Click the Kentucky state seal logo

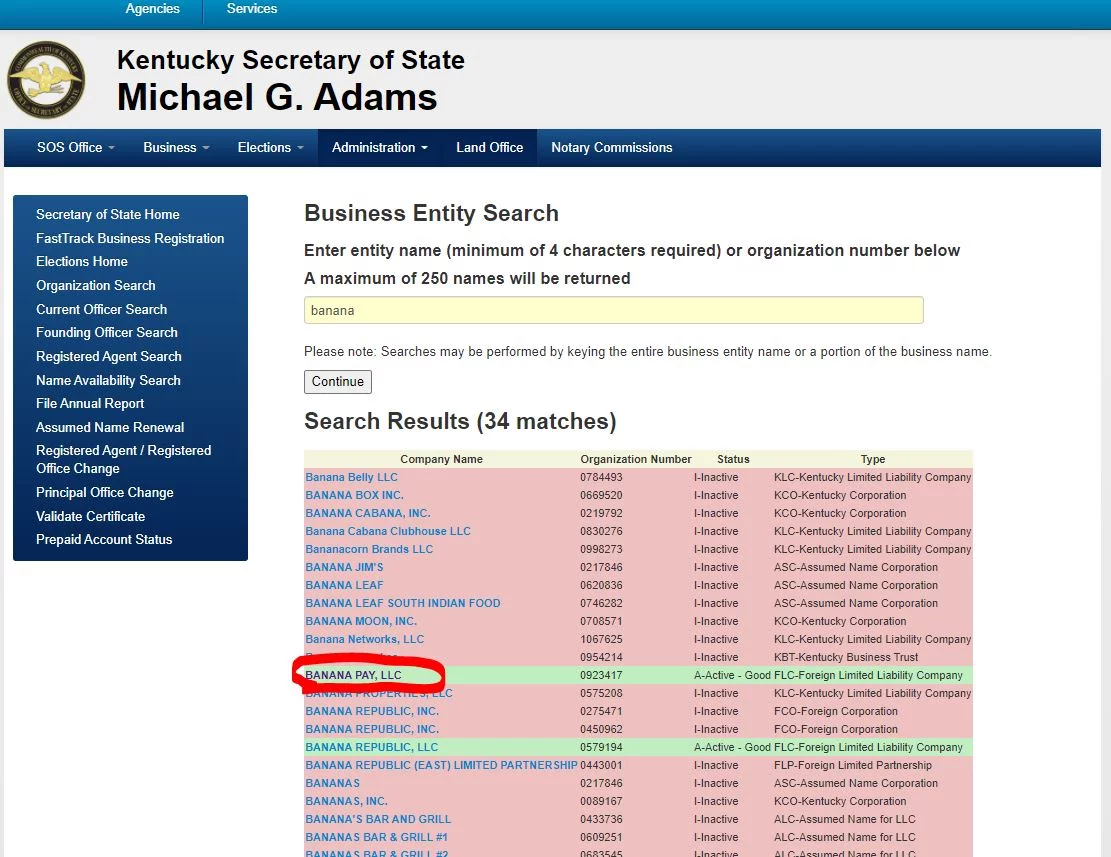[46, 80]
